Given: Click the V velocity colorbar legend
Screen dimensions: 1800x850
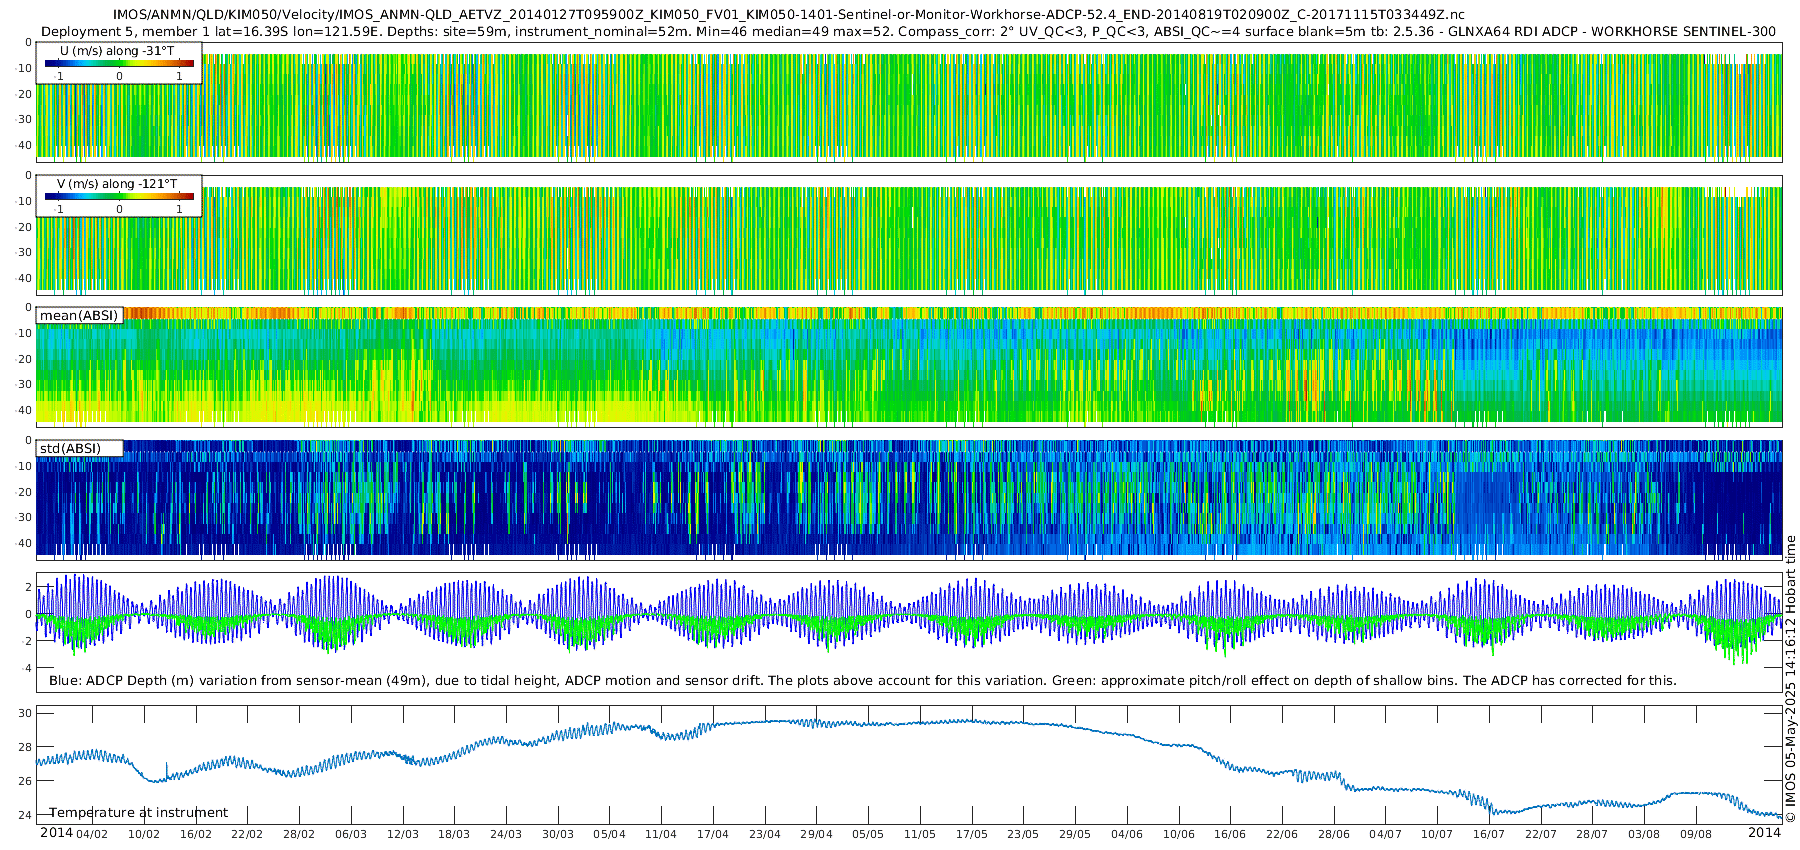Looking at the screenshot, I should click(x=119, y=196).
